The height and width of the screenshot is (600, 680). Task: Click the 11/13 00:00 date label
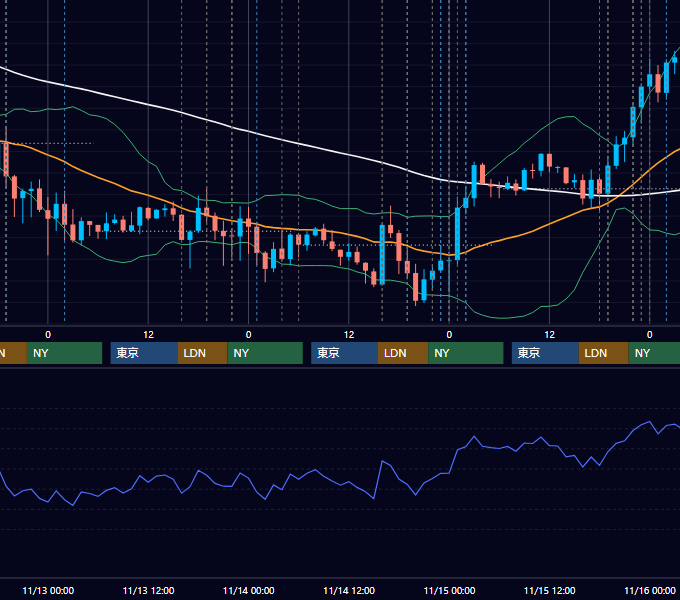coord(48,590)
